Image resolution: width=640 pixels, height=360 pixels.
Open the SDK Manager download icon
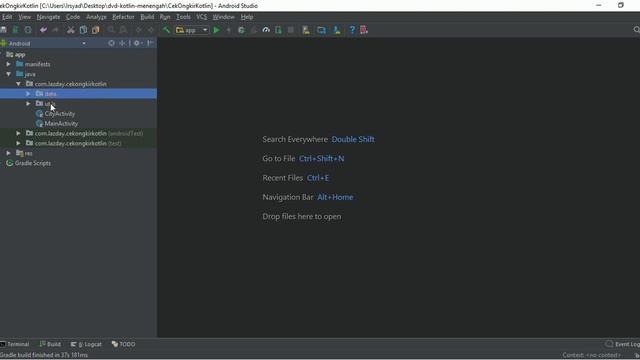[337, 30]
